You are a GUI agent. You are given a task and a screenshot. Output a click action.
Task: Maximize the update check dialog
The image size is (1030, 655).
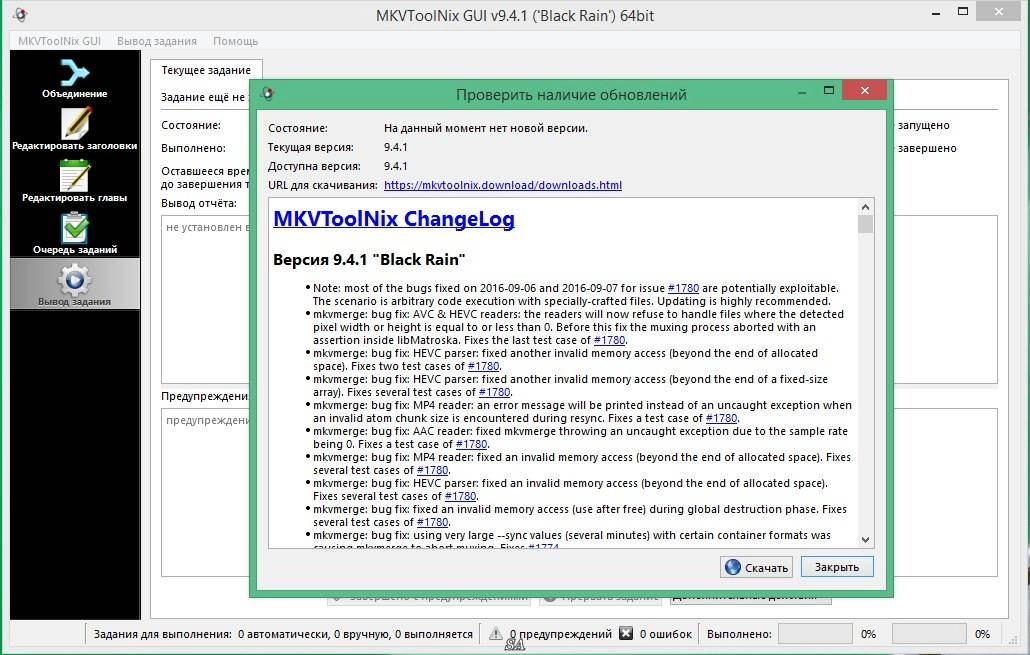click(x=829, y=91)
